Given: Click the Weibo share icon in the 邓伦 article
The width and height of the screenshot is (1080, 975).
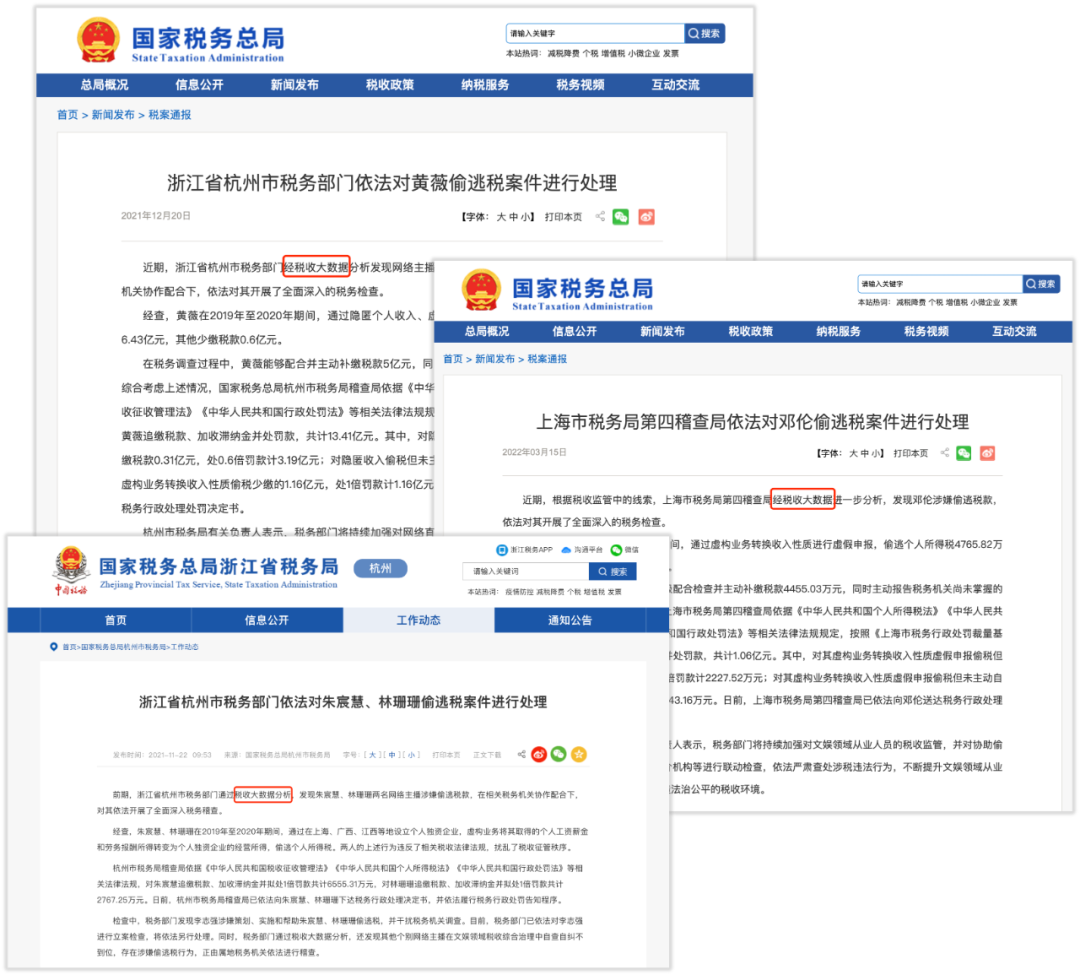Looking at the screenshot, I should click(x=987, y=453).
